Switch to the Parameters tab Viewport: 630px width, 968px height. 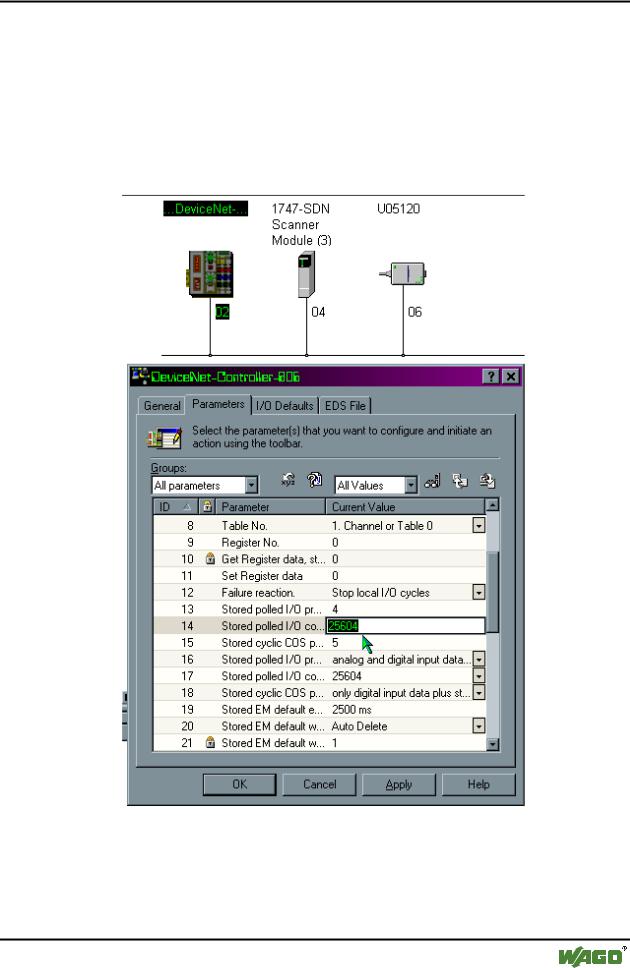[x=218, y=404]
